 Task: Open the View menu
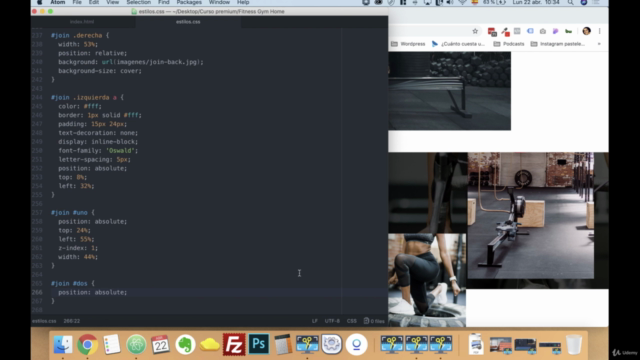[x=113, y=2]
